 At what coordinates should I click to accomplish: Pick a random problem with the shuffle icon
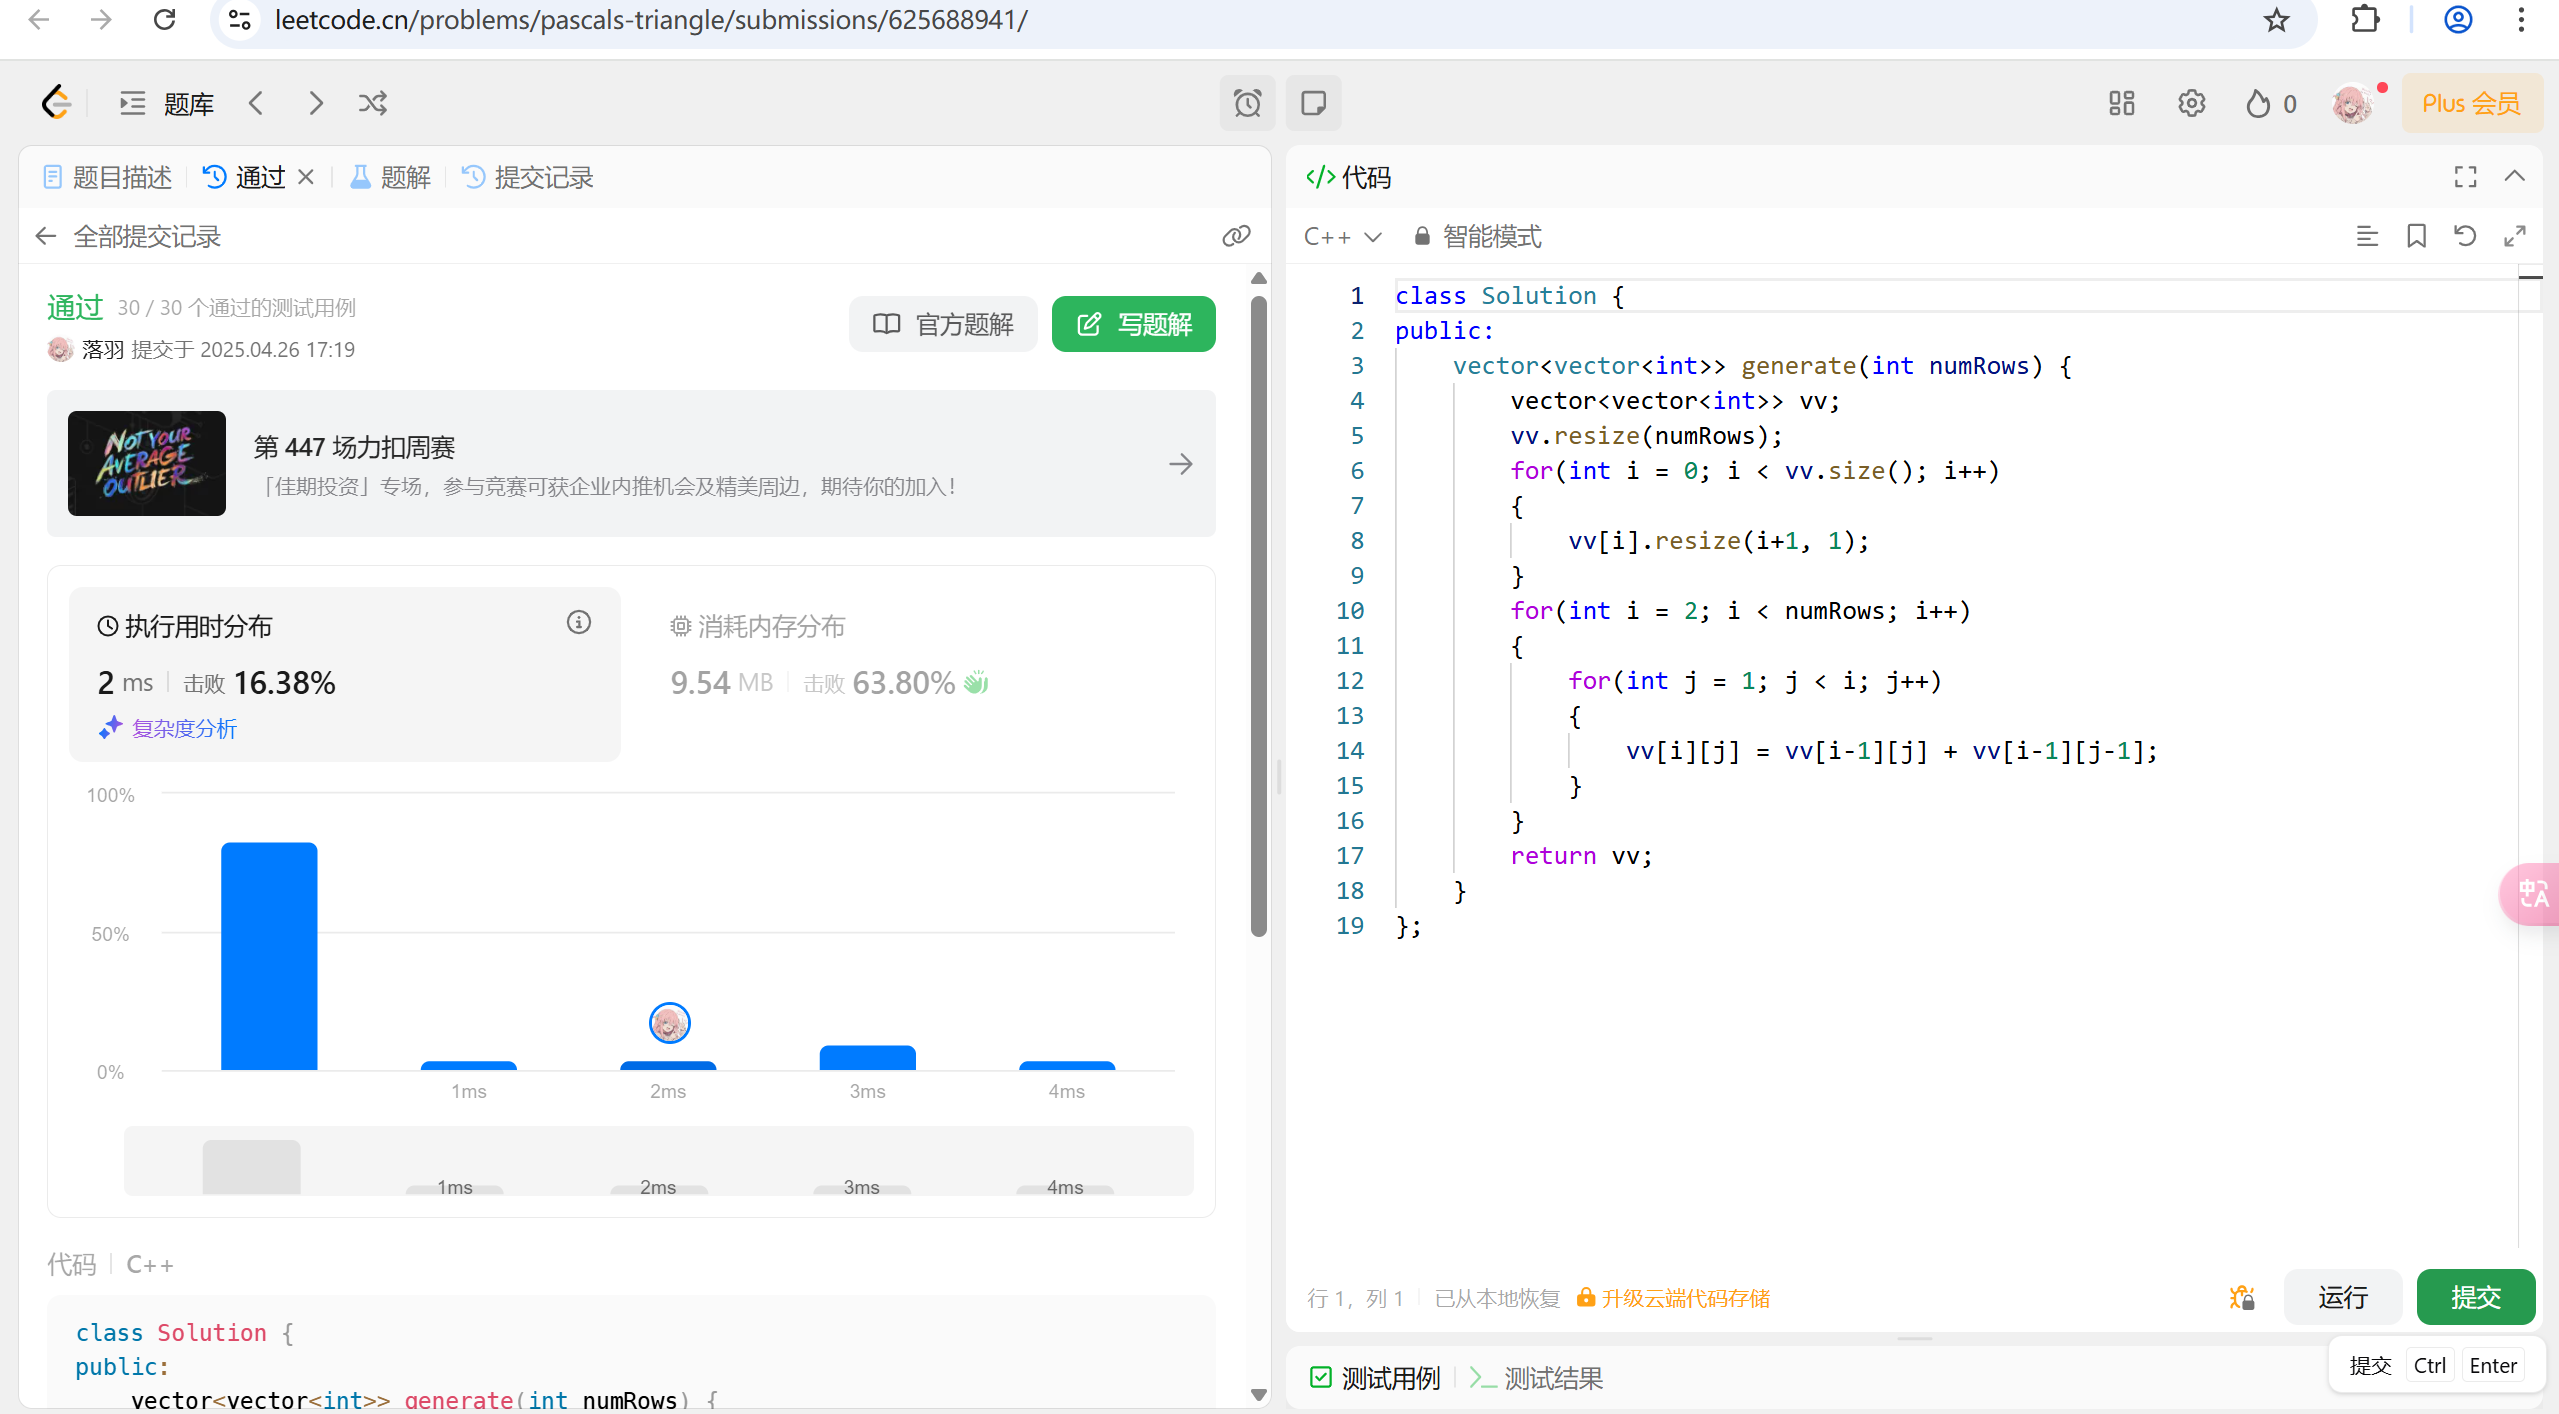coord(373,103)
